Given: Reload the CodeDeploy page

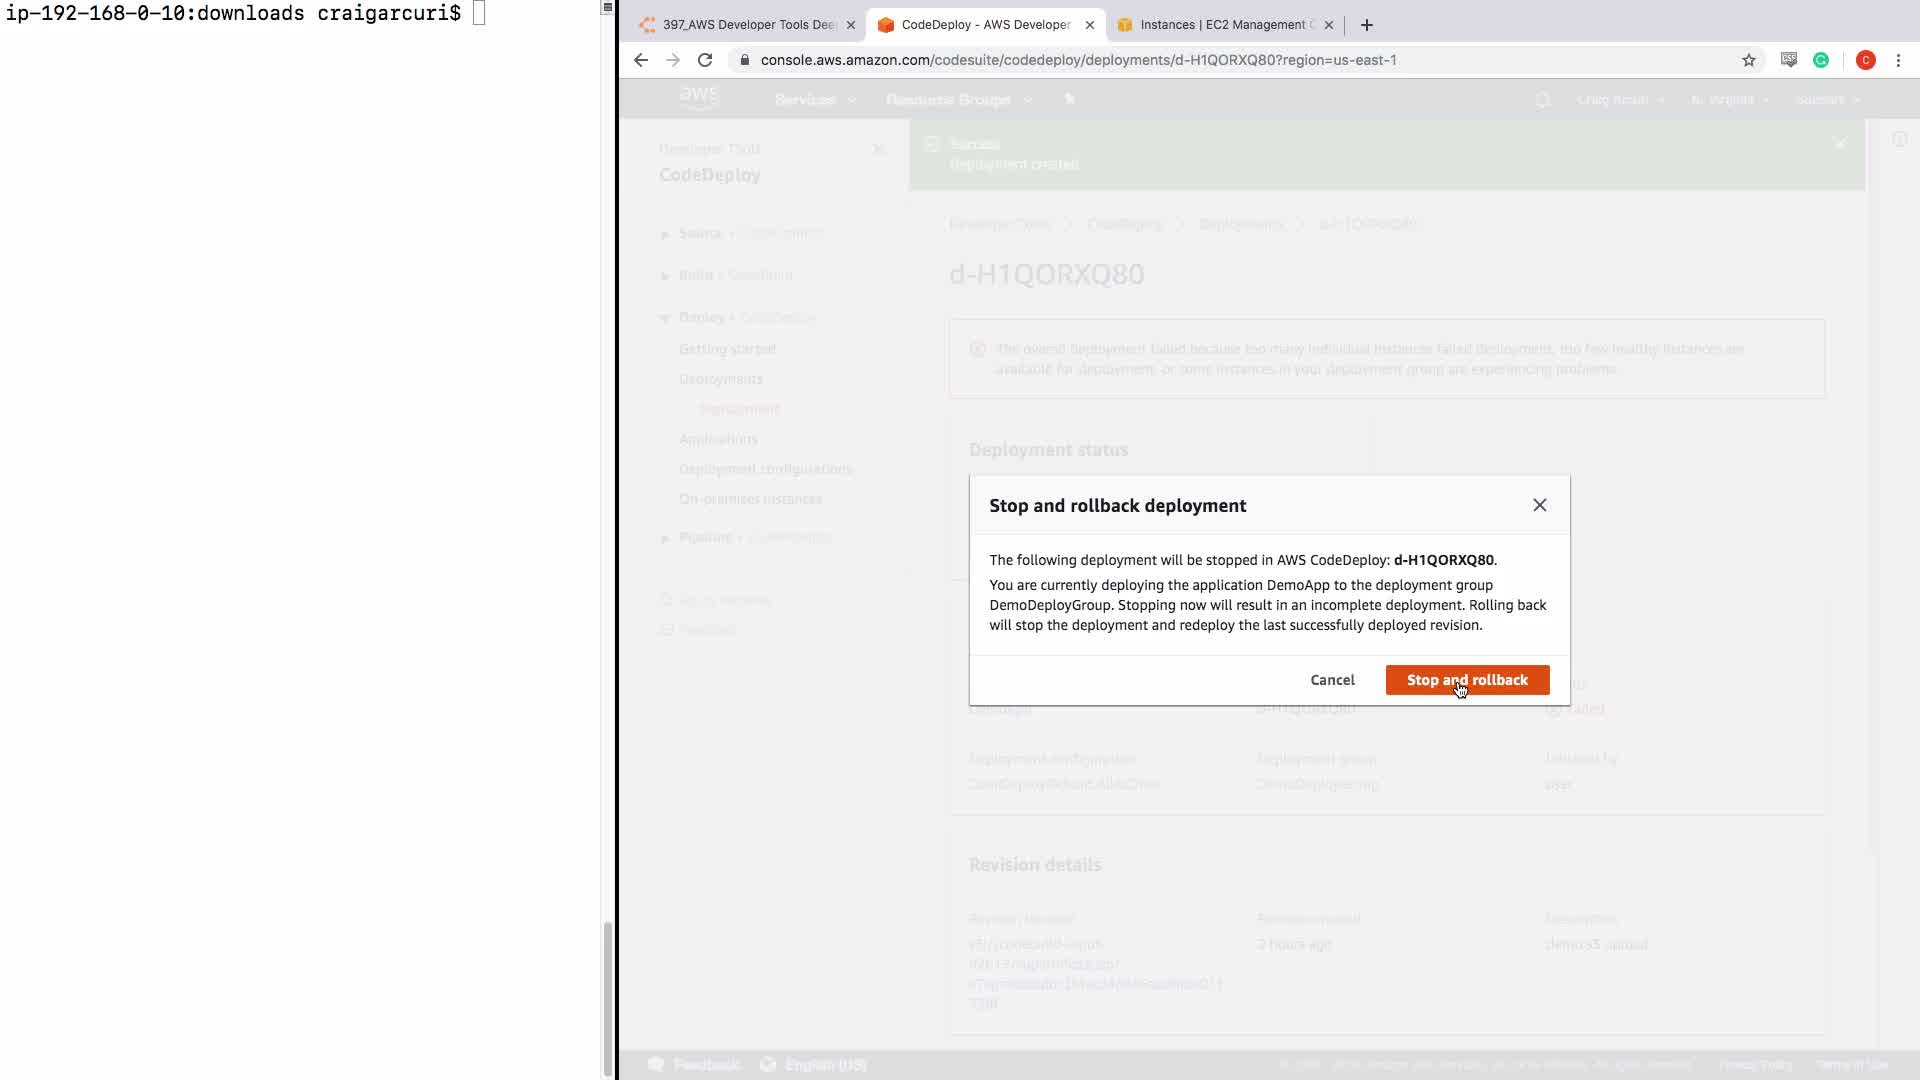Looking at the screenshot, I should [705, 60].
